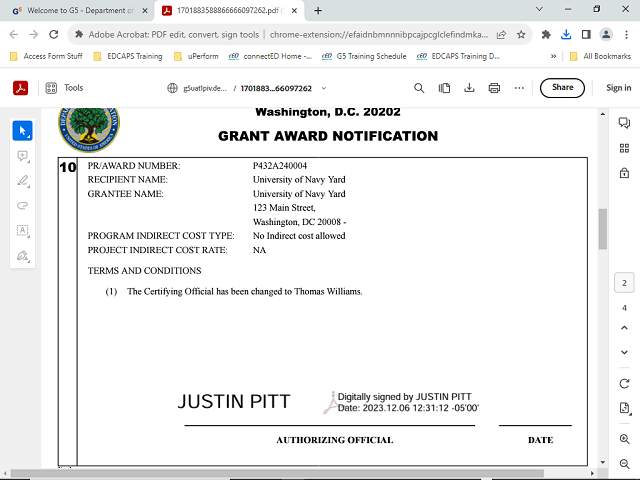Screen dimensions: 640x480
Task: Open EDCAPS Training D... bookmark
Action: click(458, 56)
